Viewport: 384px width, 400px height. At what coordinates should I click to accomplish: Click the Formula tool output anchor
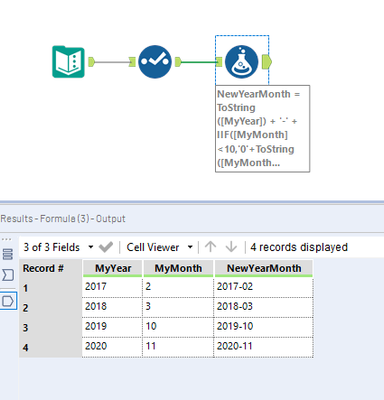click(x=267, y=62)
